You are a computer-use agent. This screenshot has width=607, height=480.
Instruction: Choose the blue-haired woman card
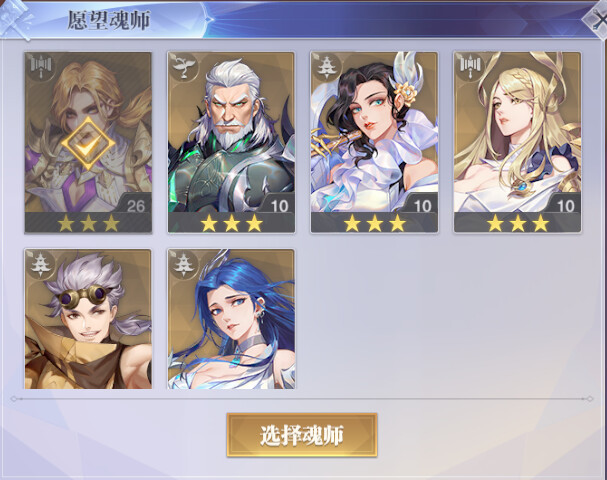(231, 319)
